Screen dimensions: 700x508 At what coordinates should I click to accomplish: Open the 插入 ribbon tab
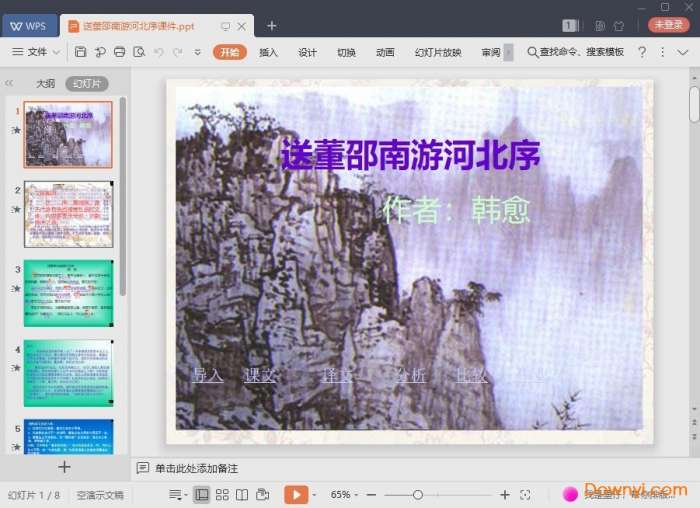pyautogui.click(x=268, y=52)
